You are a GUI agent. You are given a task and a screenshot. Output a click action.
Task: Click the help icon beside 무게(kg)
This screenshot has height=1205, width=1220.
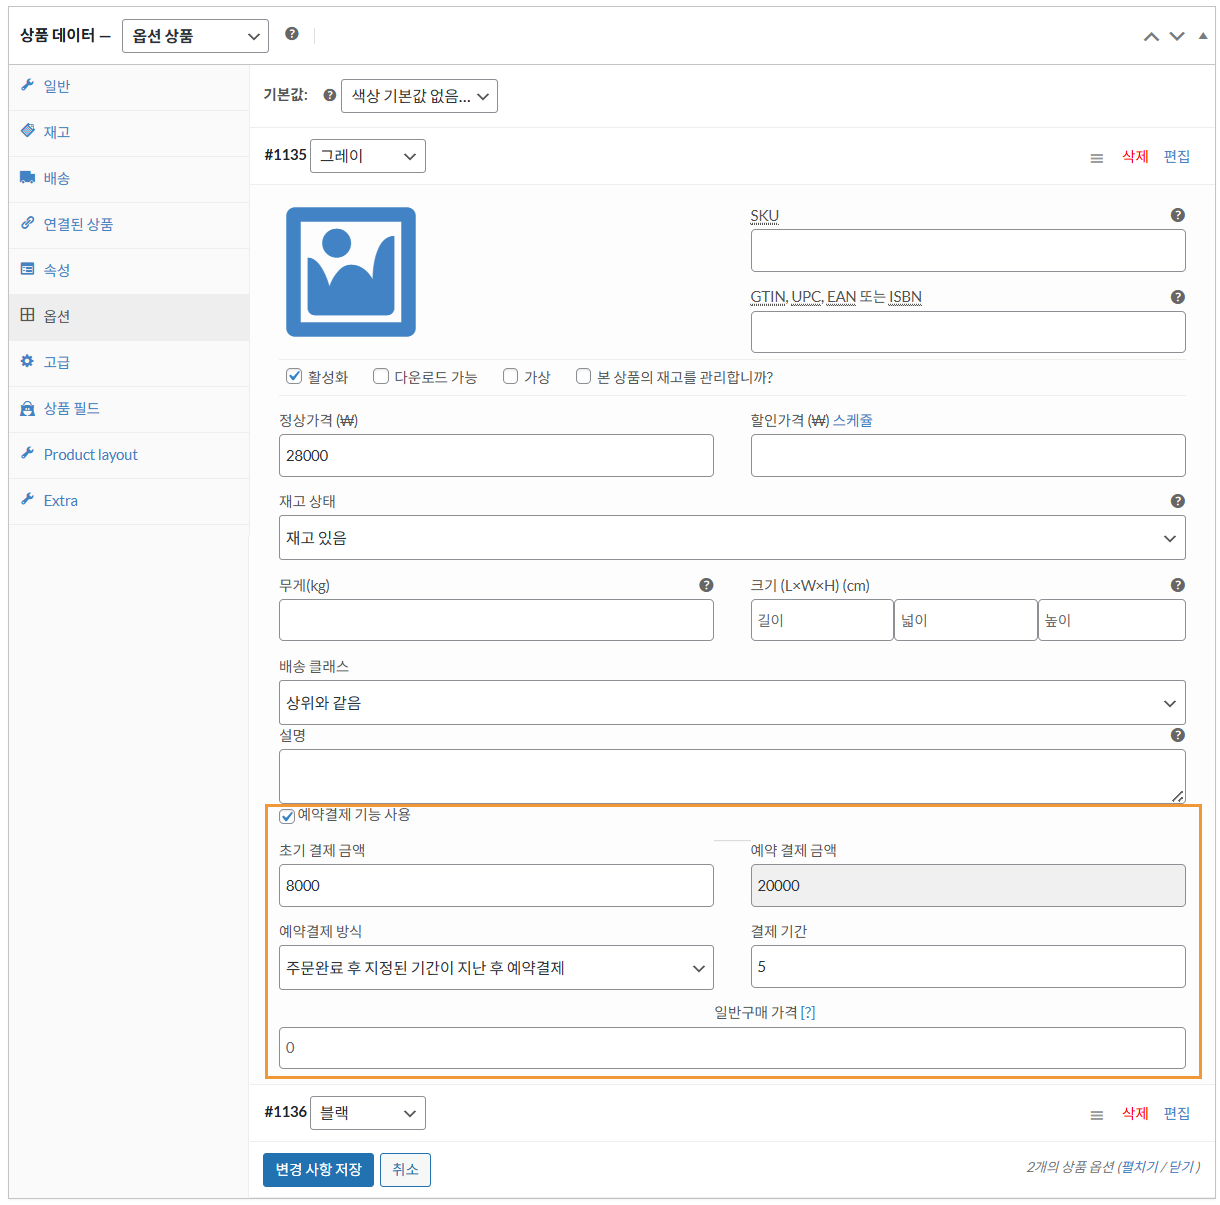click(706, 585)
